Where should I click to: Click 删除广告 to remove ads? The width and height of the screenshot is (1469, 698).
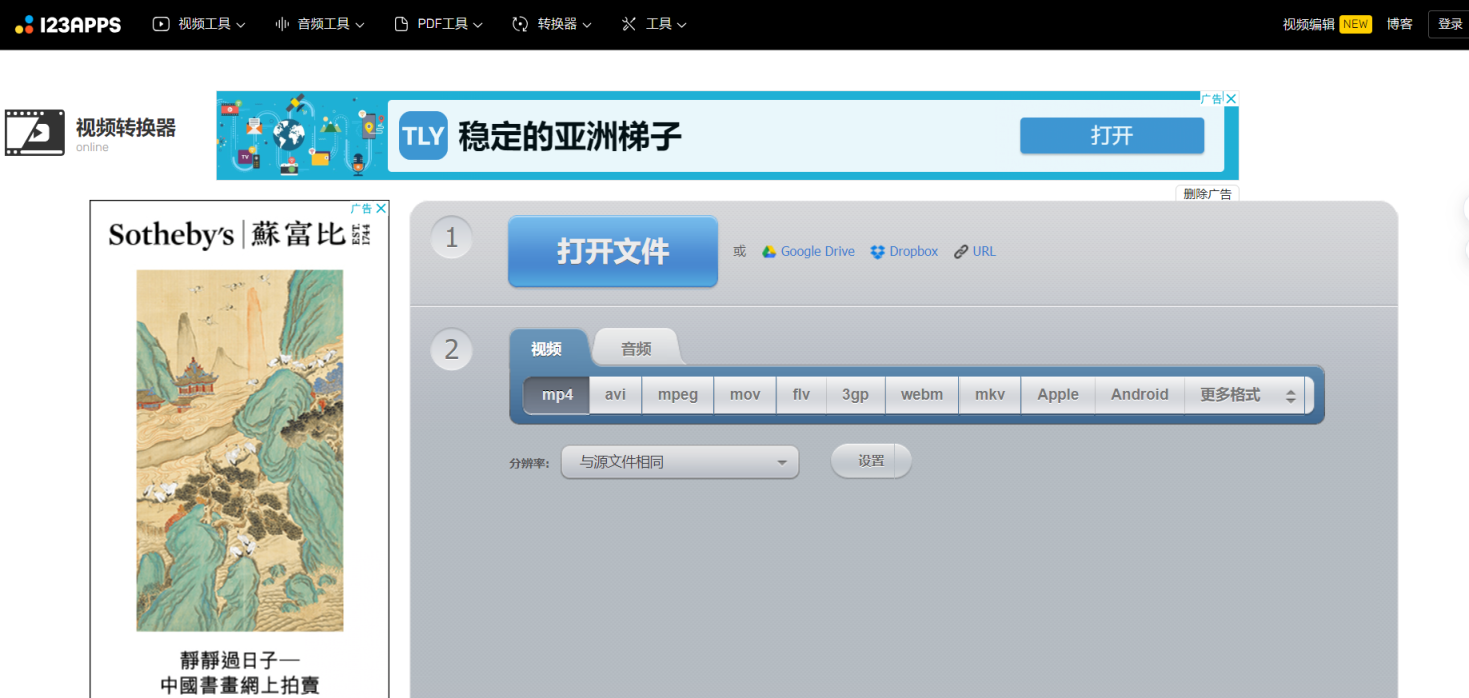(x=1207, y=193)
